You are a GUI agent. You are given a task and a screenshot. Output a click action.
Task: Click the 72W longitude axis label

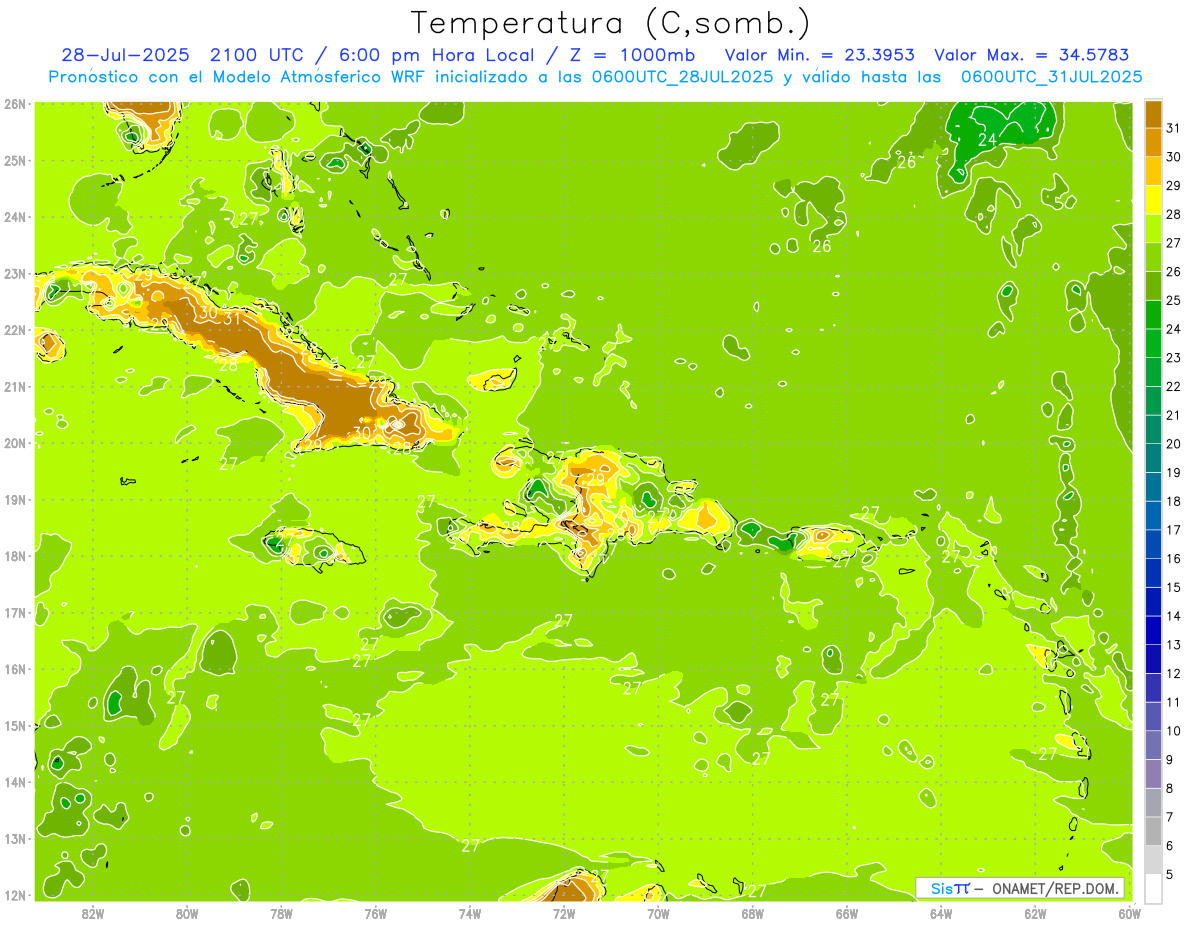[x=564, y=913]
